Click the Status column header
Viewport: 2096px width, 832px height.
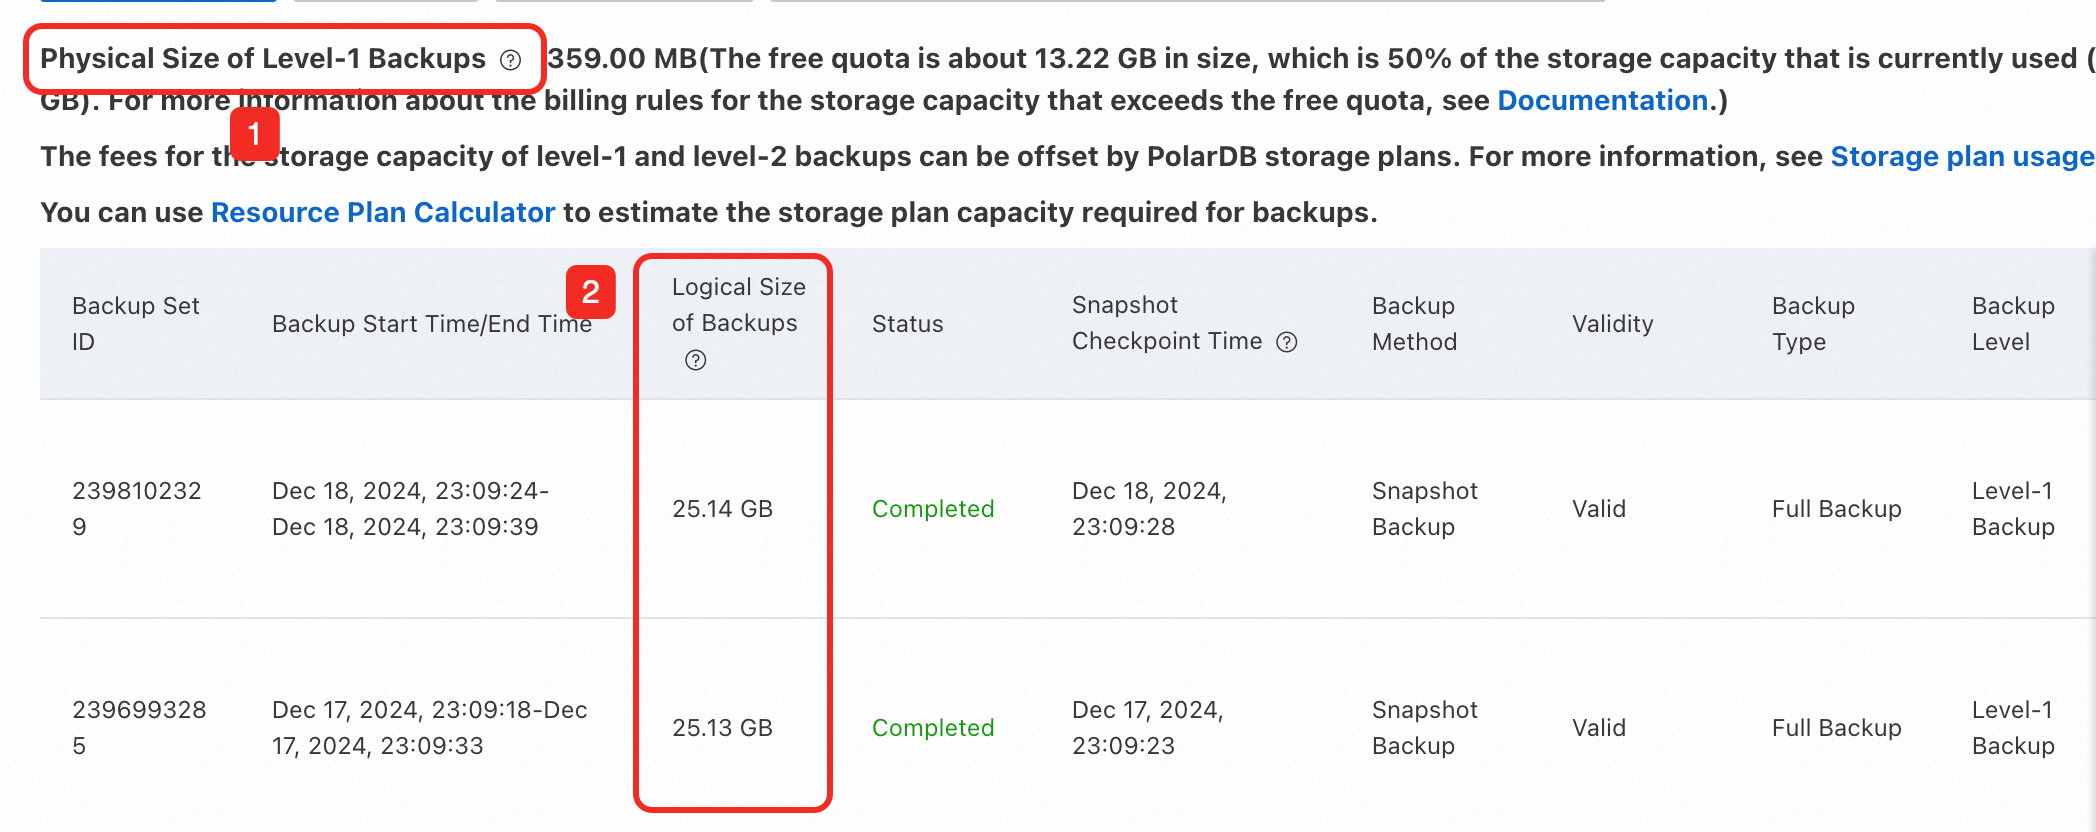coord(907,324)
